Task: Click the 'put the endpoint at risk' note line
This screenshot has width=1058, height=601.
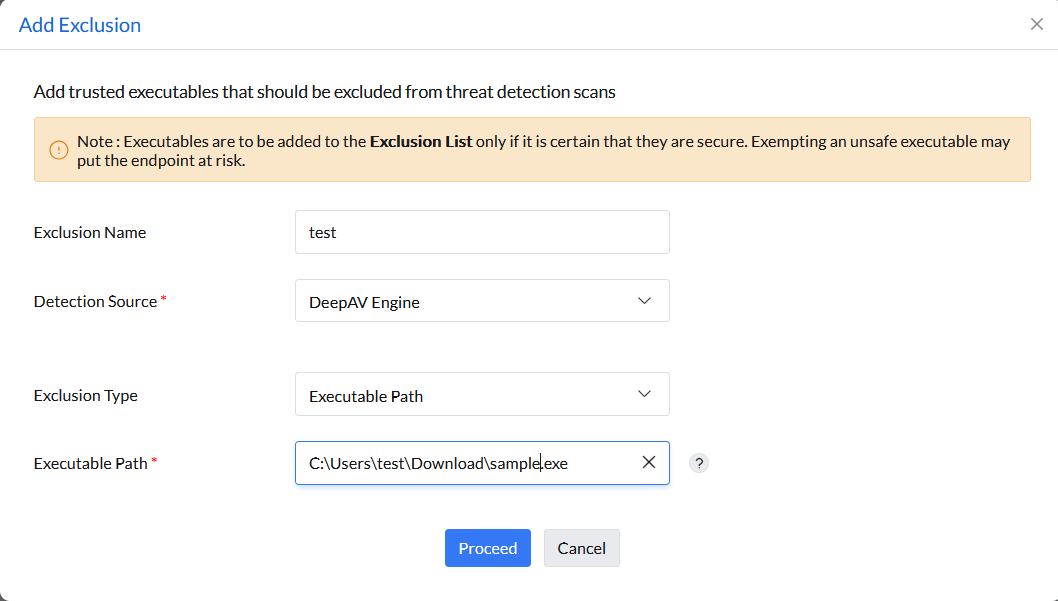Action: [x=160, y=161]
